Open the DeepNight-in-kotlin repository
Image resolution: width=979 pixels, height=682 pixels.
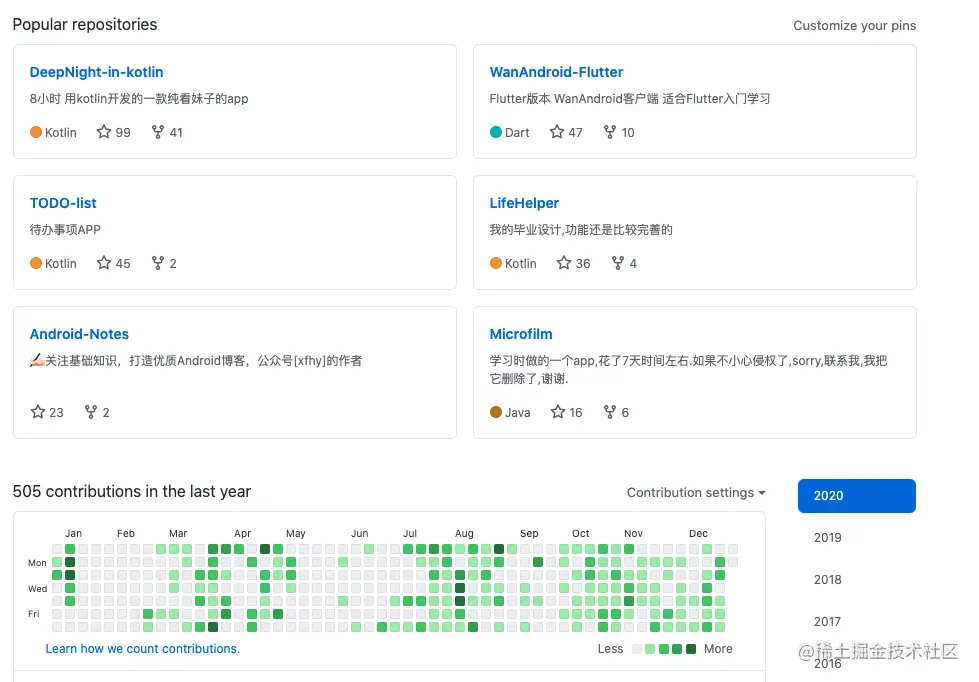point(96,72)
